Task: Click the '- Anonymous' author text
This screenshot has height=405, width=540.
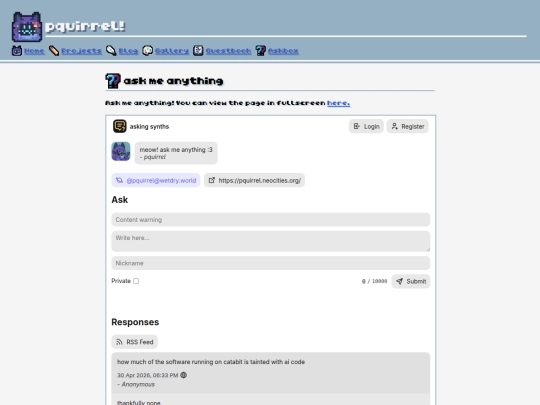Action: point(136,384)
